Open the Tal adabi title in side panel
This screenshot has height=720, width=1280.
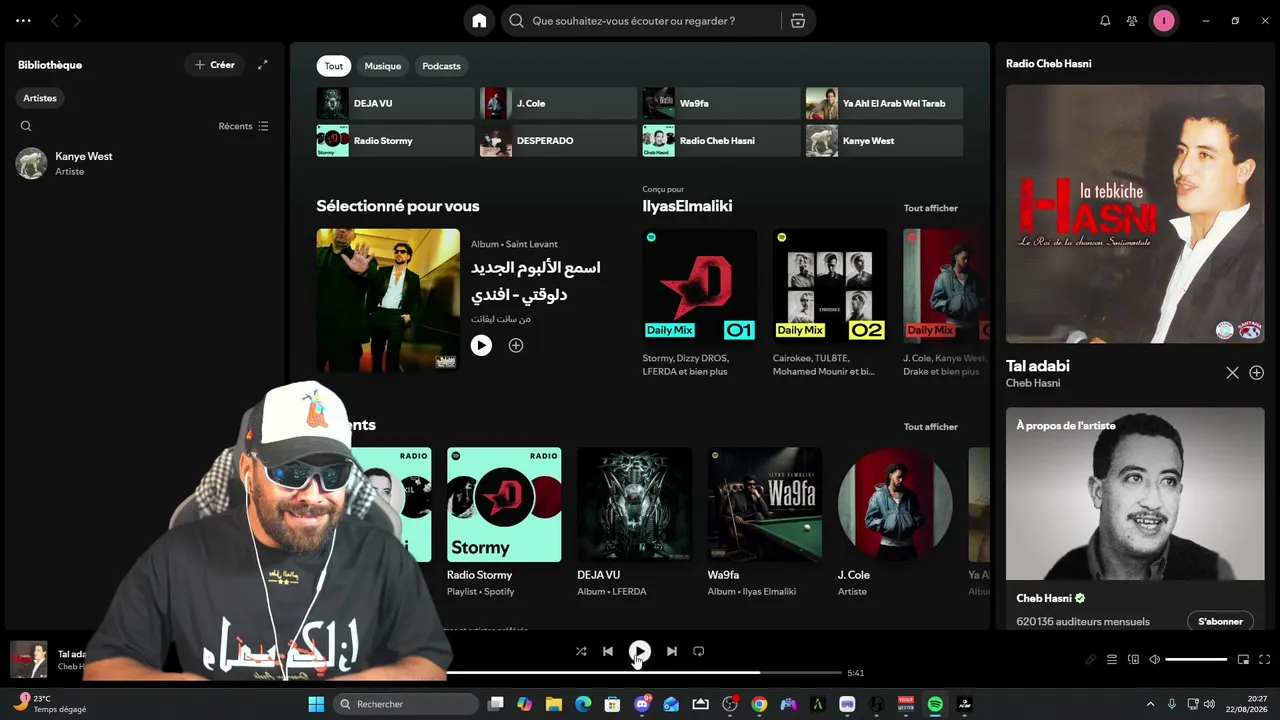(1037, 366)
